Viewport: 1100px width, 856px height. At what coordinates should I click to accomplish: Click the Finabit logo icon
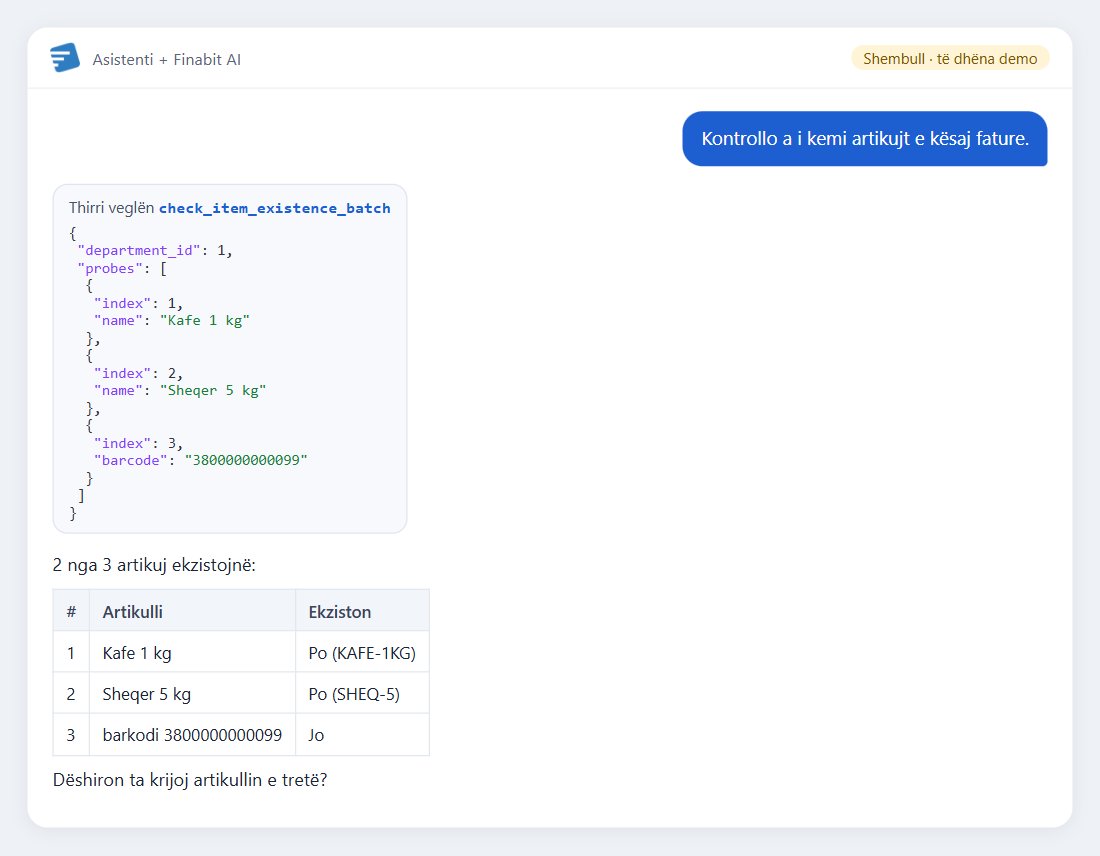pyautogui.click(x=65, y=58)
